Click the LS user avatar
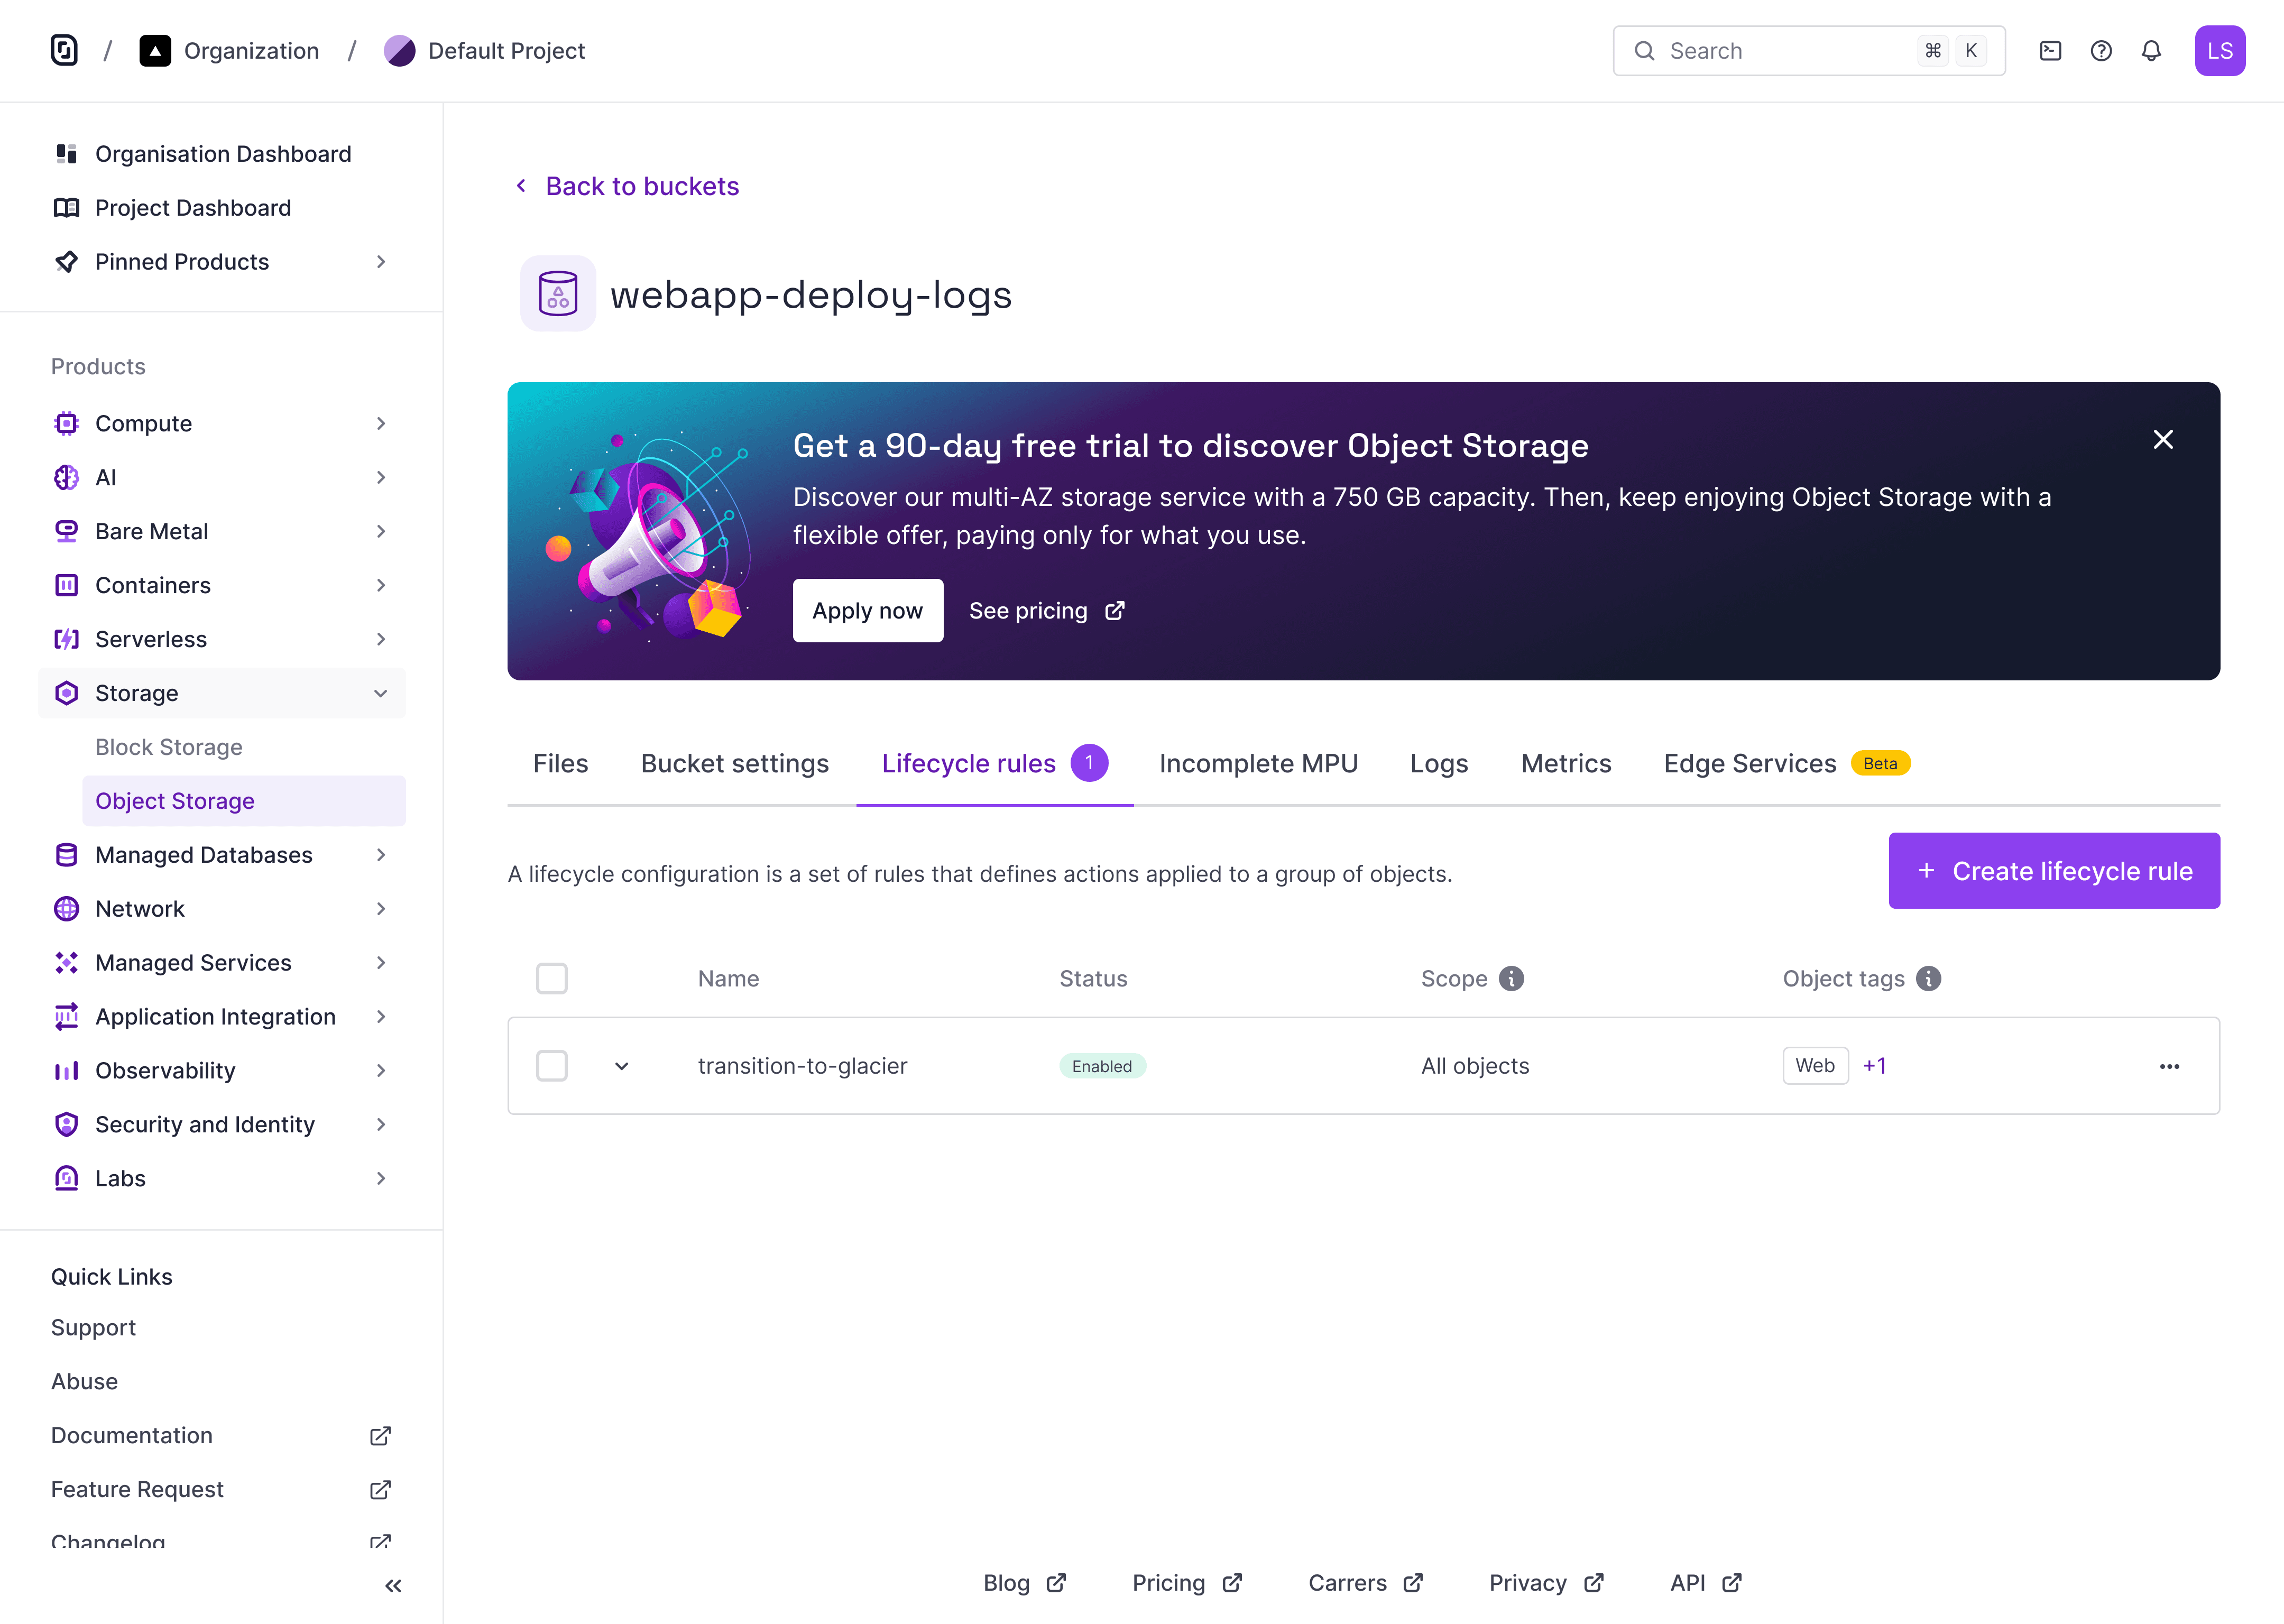Image resolution: width=2284 pixels, height=1624 pixels. point(2219,51)
